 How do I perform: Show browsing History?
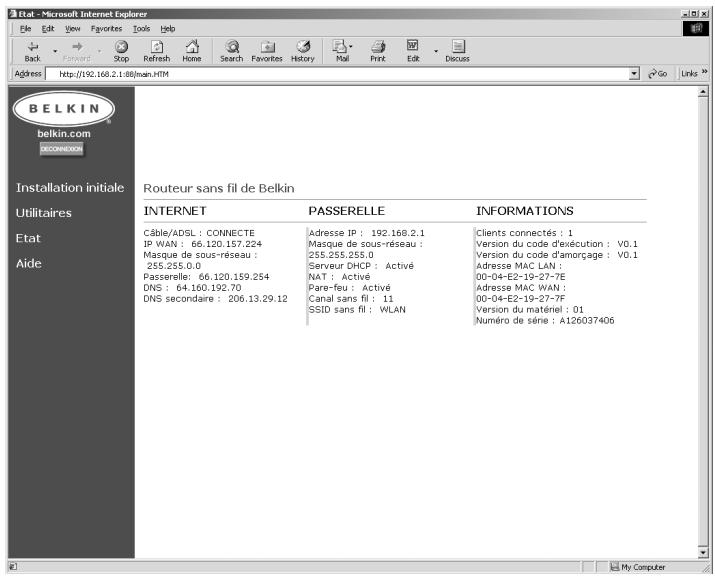click(x=303, y=51)
